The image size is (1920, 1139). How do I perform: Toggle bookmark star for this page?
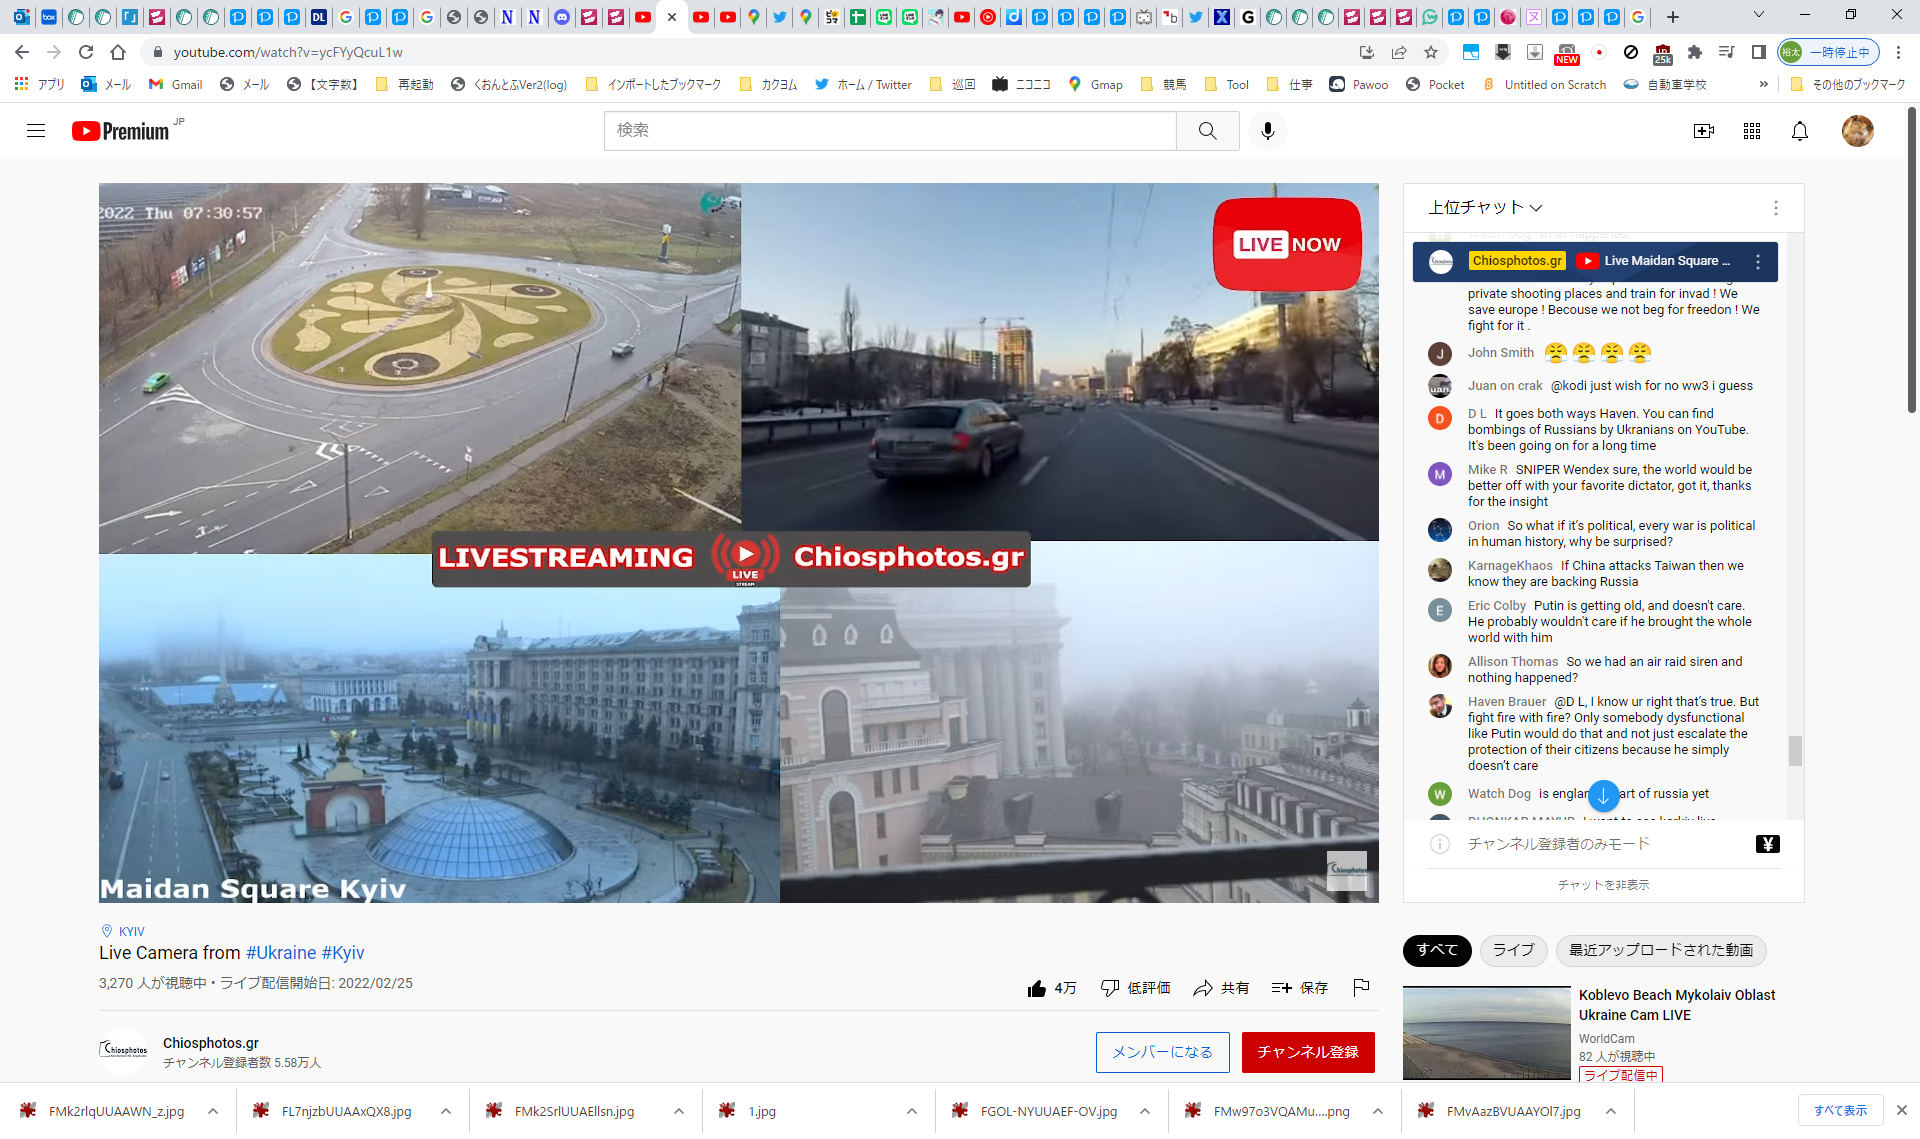click(x=1431, y=52)
